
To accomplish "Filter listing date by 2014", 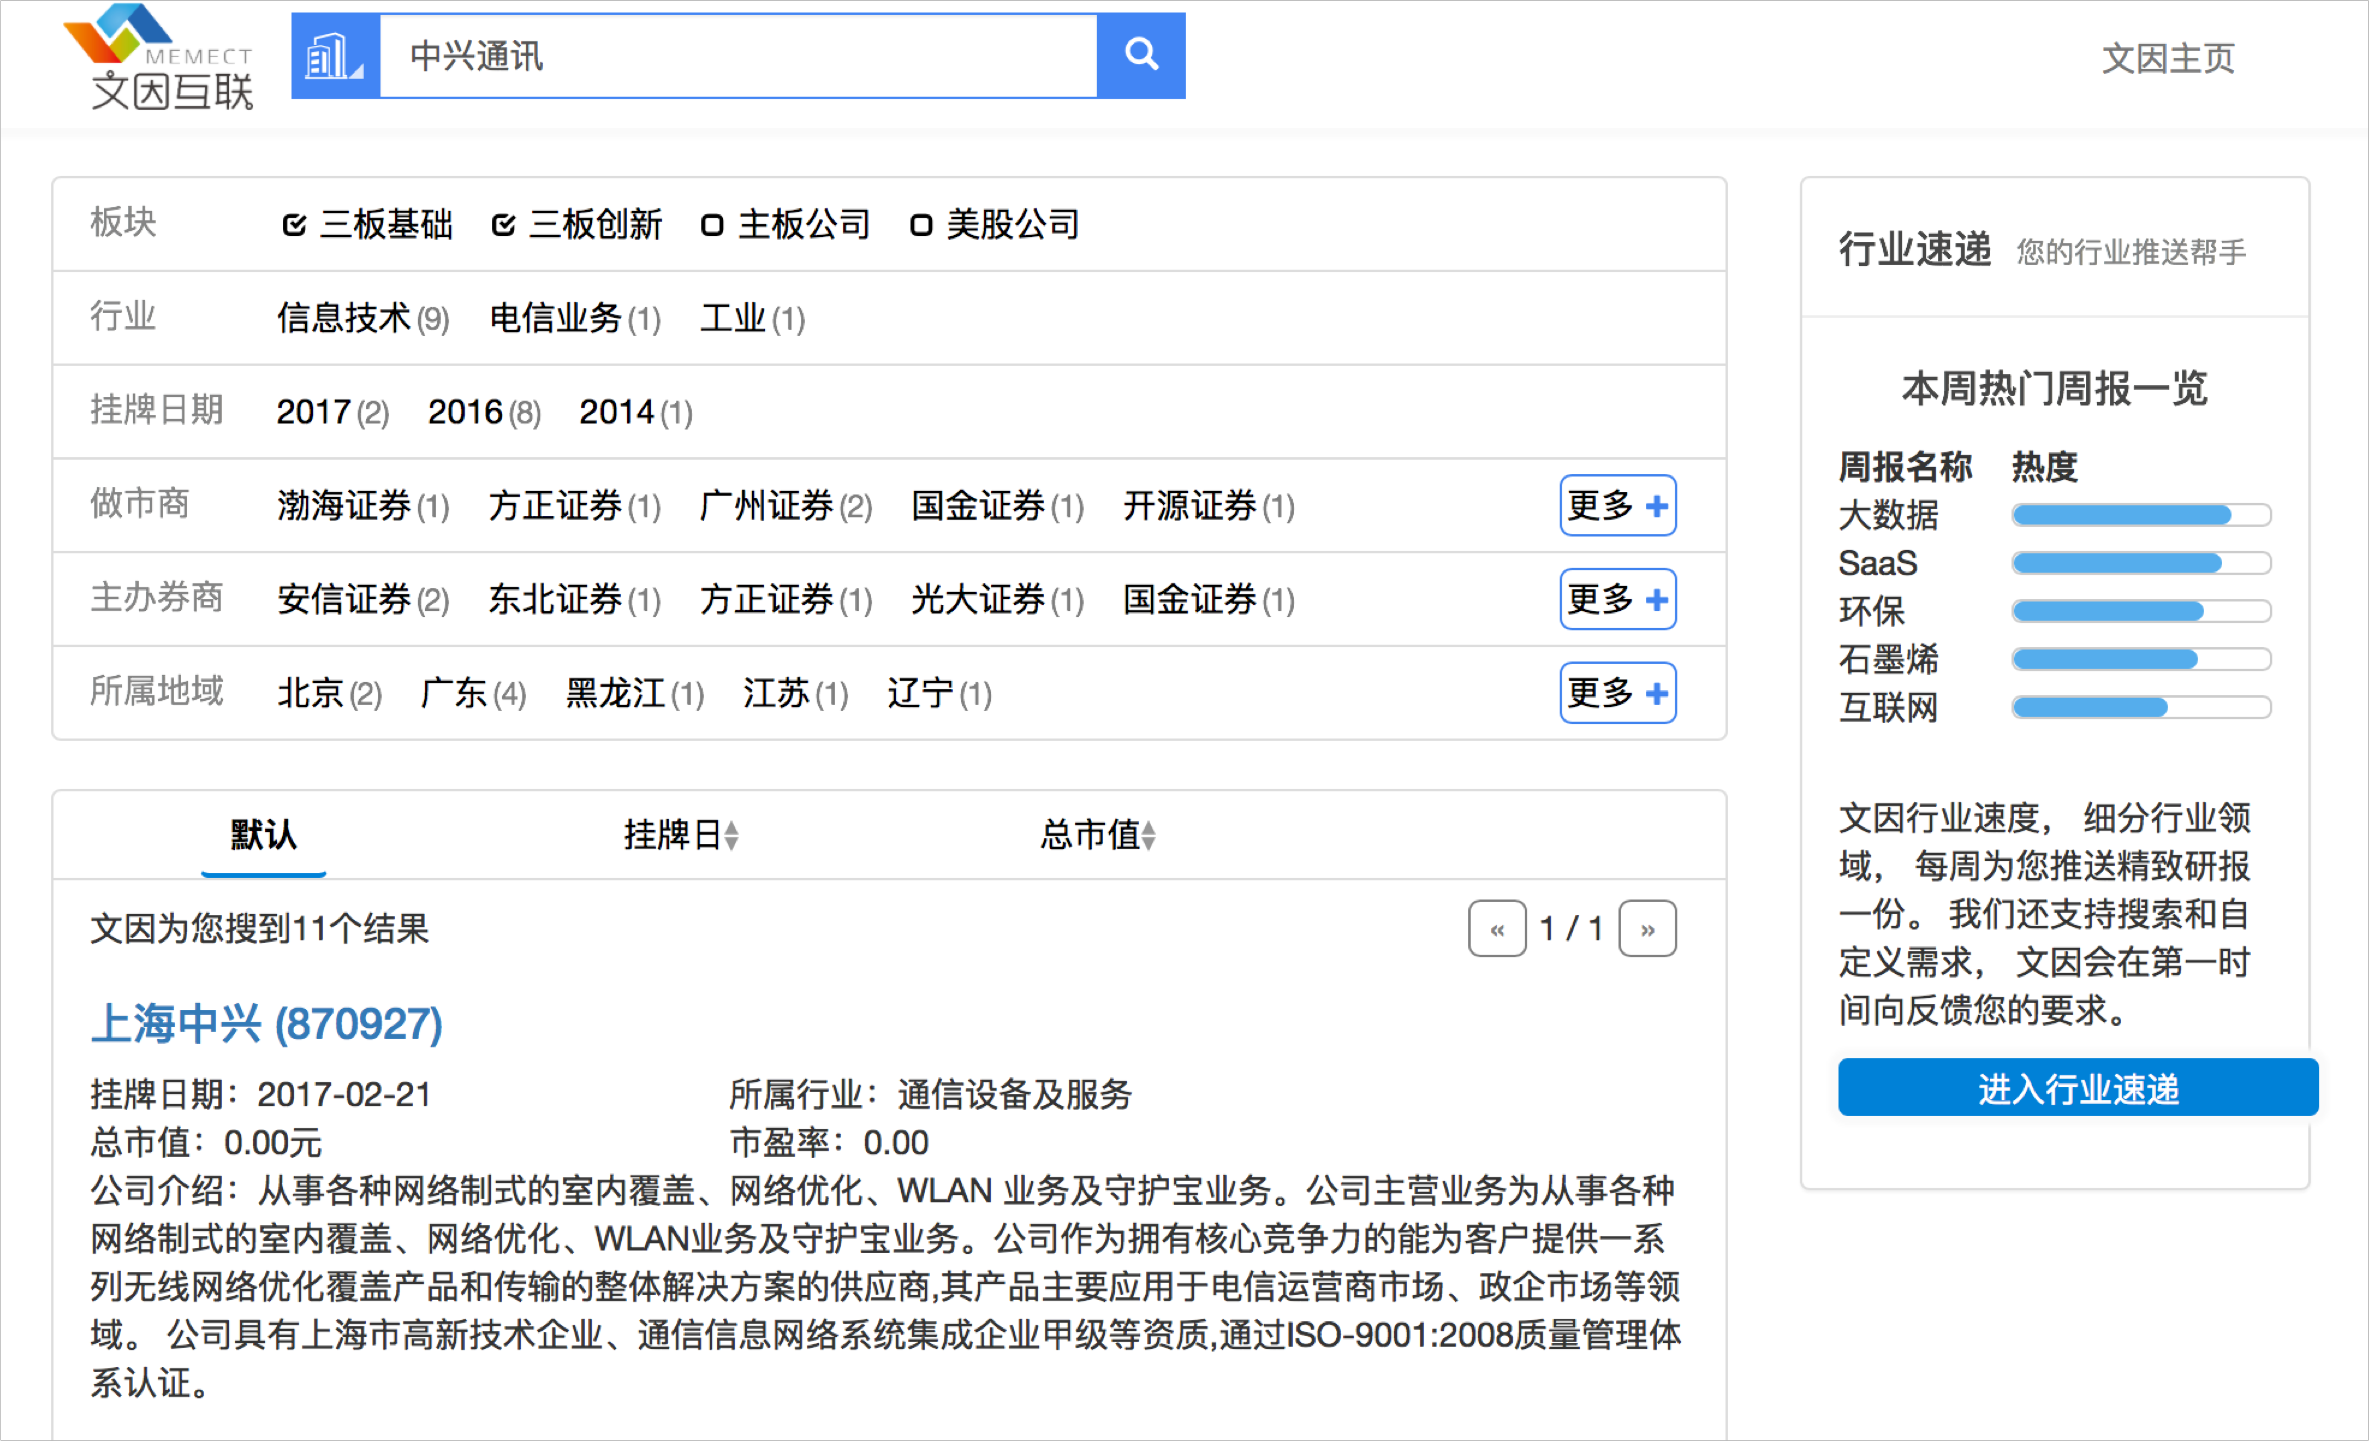I will tap(636, 412).
